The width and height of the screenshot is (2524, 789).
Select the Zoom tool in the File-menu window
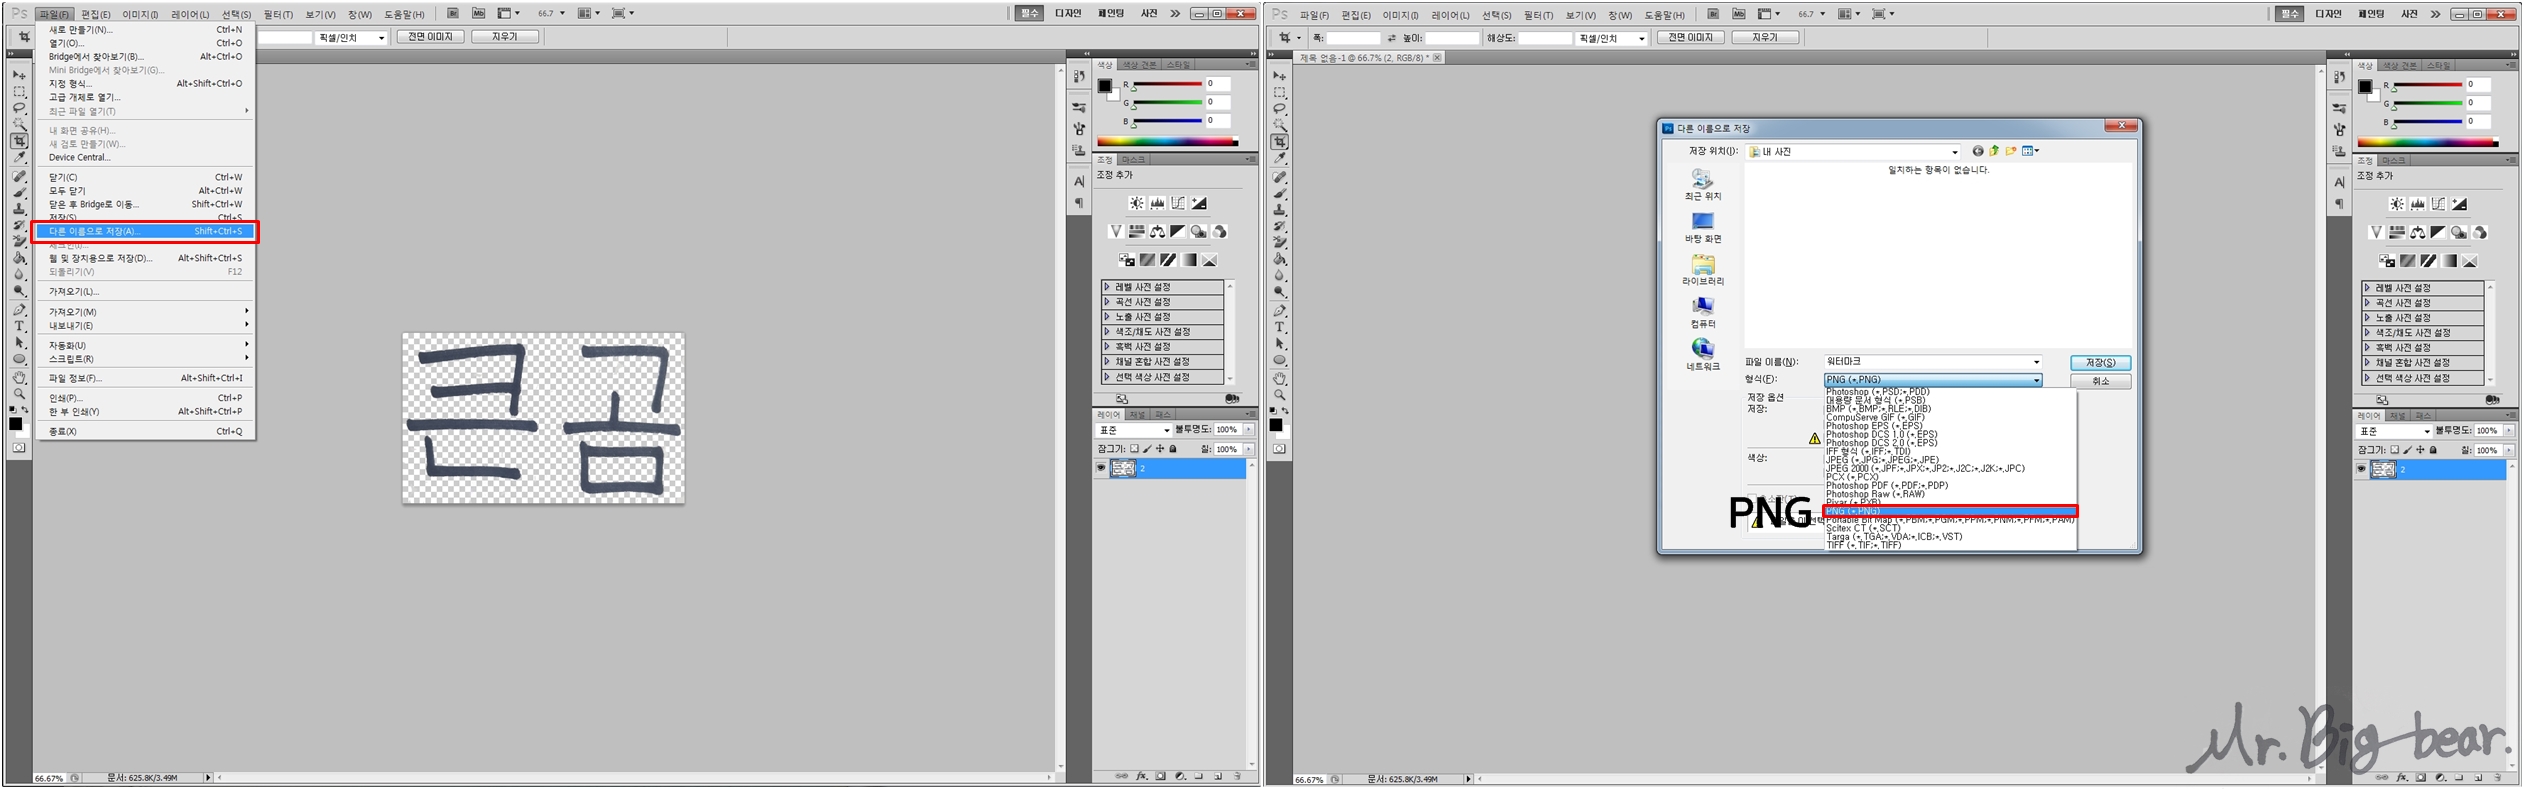(x=19, y=394)
